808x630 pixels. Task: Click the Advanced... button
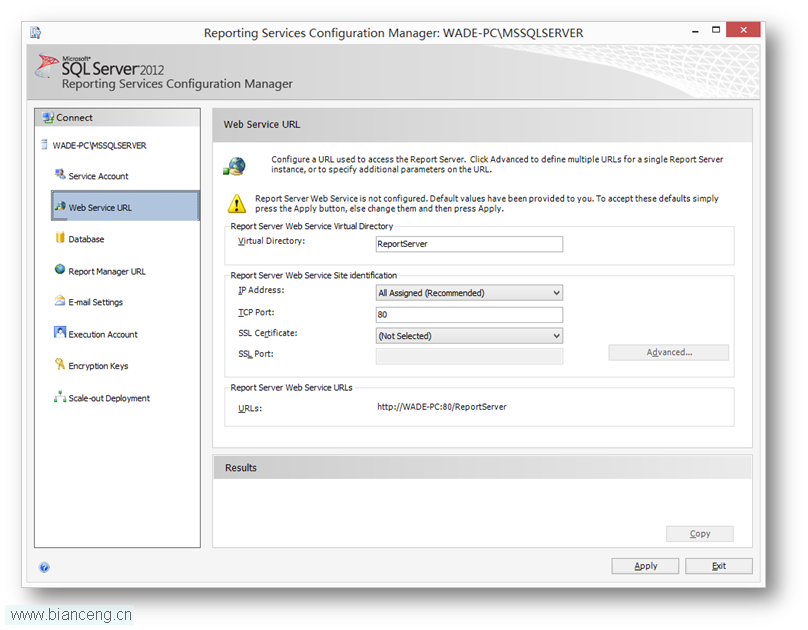point(668,352)
